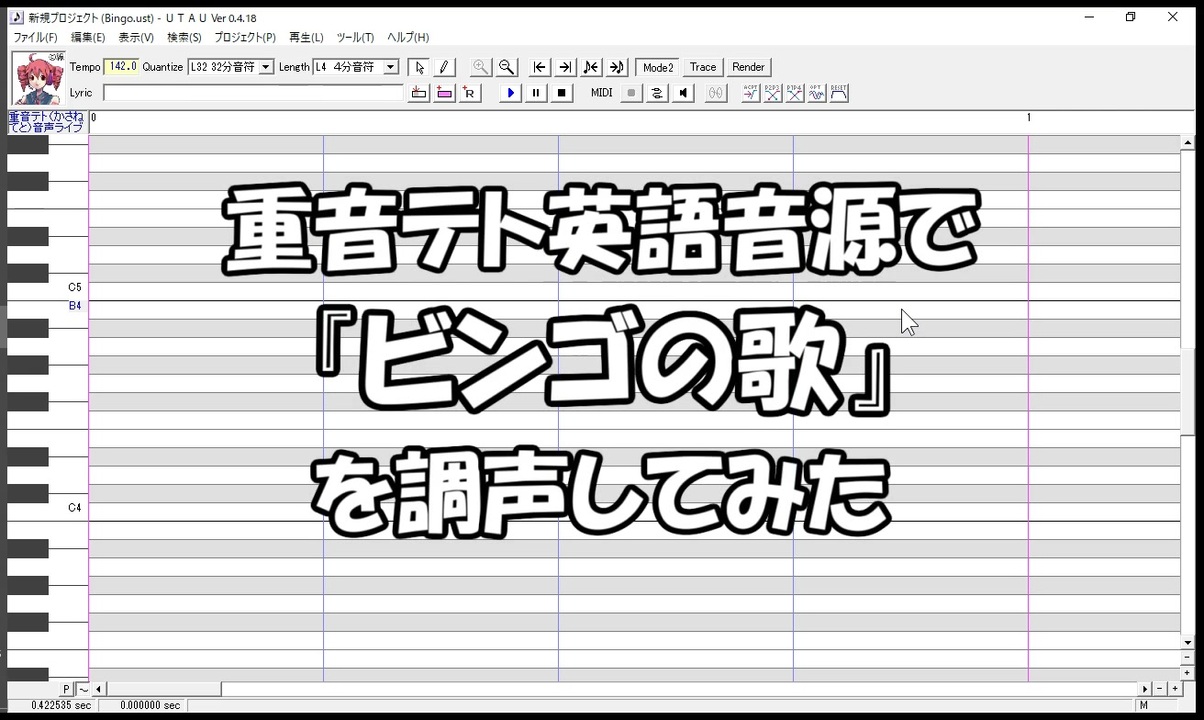Screen dimensions: 1204x720
Task: Click the next note navigation icon
Action: tap(616, 67)
